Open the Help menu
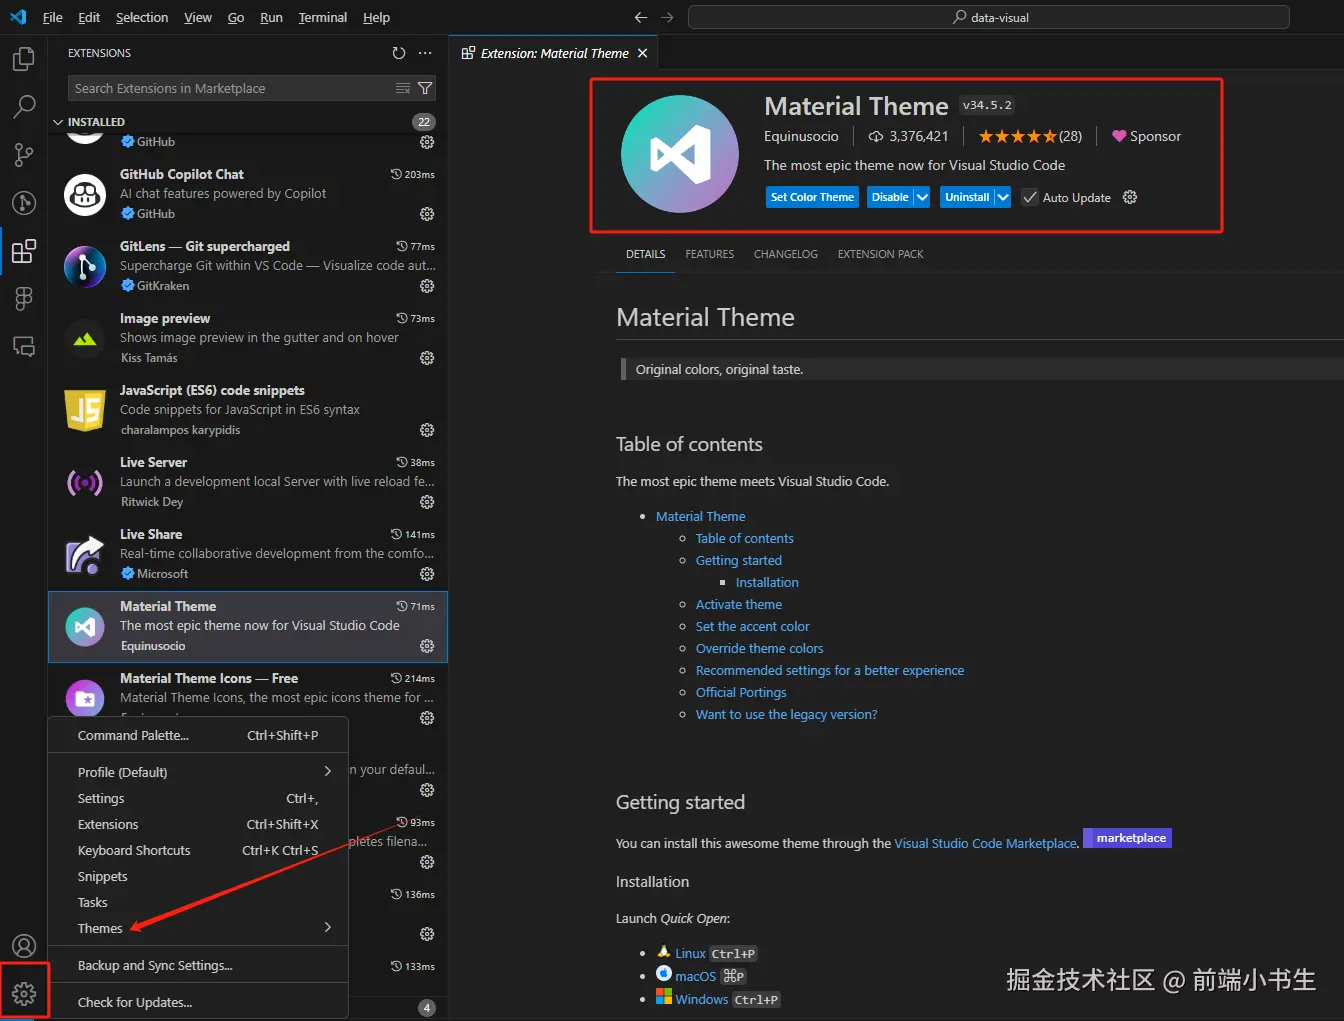Viewport: 1344px width, 1021px height. [x=377, y=17]
